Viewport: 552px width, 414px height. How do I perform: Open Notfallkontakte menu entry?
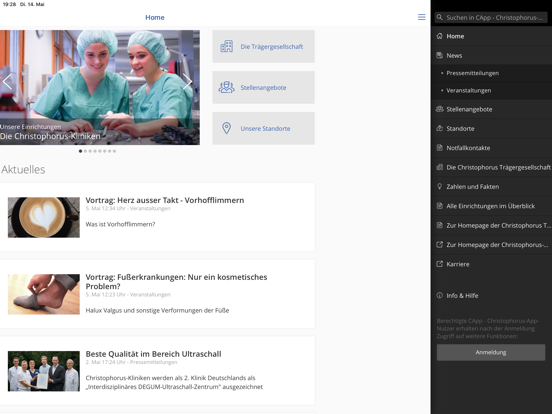pyautogui.click(x=491, y=148)
